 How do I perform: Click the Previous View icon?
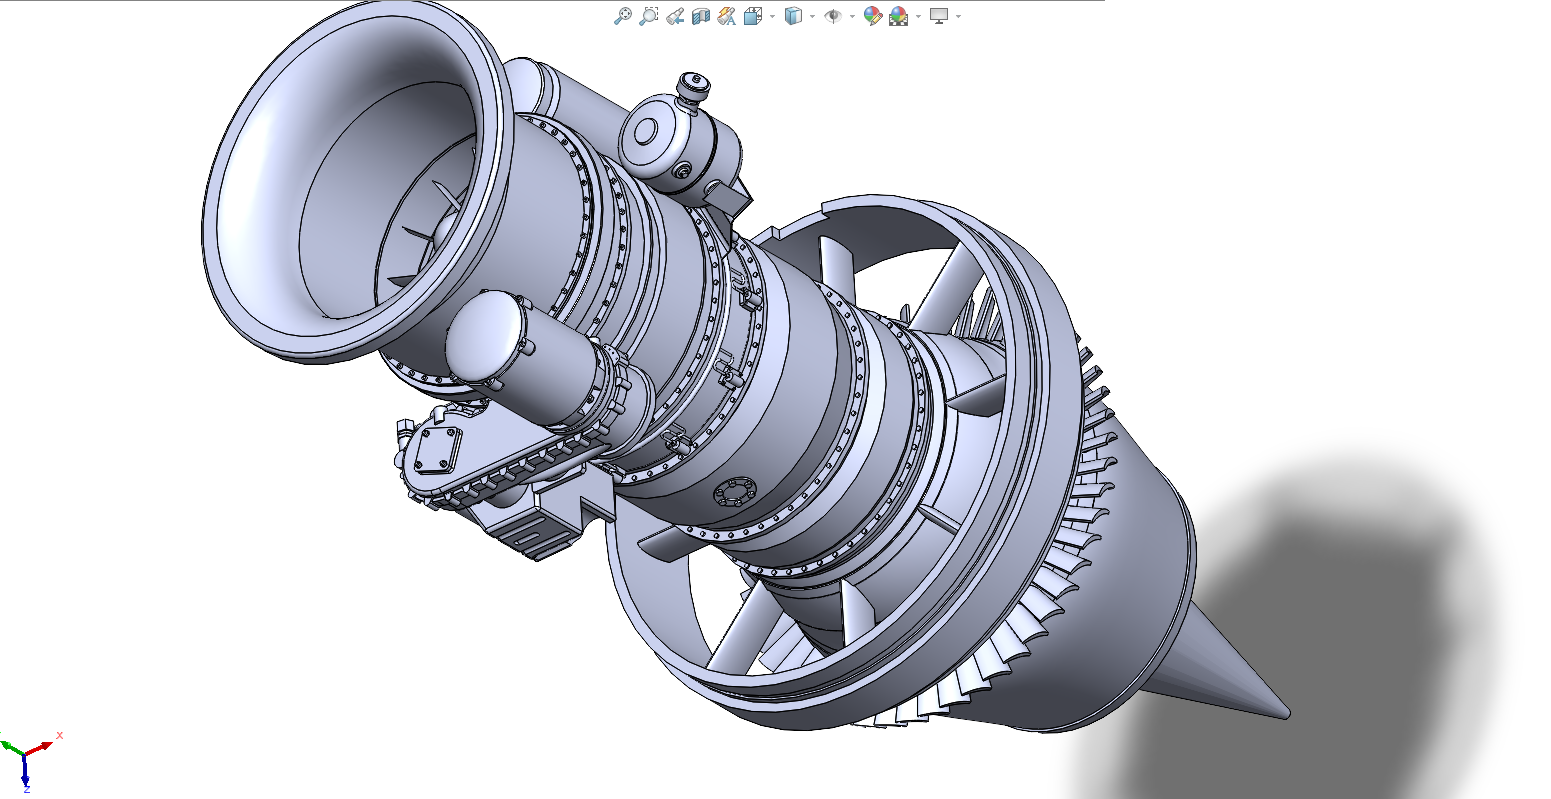(x=675, y=16)
